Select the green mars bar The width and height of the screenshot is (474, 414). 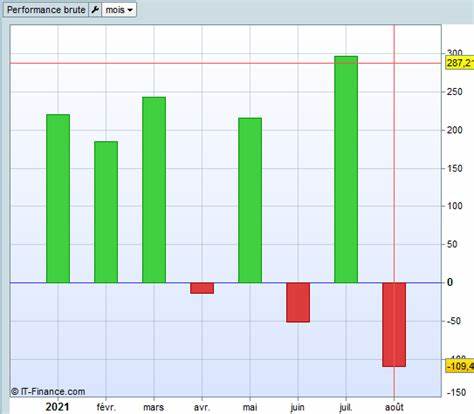point(154,190)
